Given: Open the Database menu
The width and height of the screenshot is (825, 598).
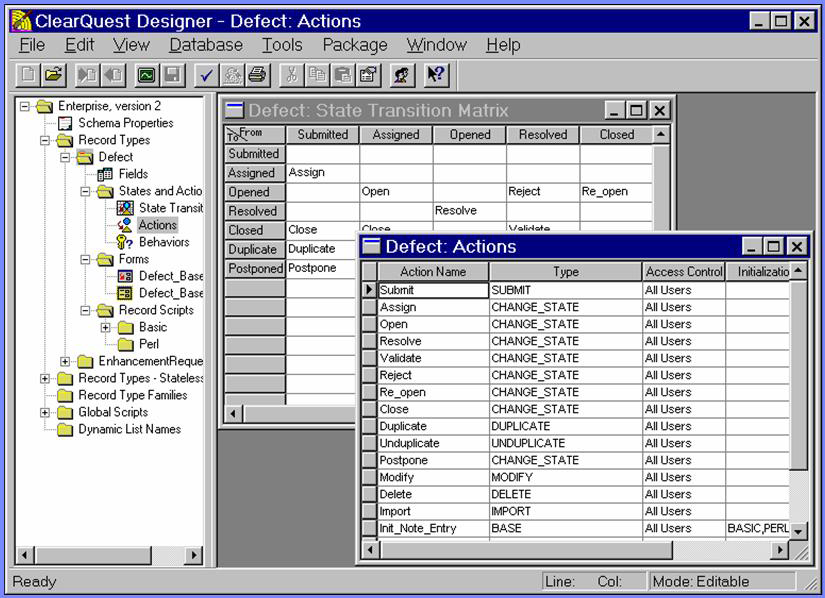Looking at the screenshot, I should click(206, 45).
